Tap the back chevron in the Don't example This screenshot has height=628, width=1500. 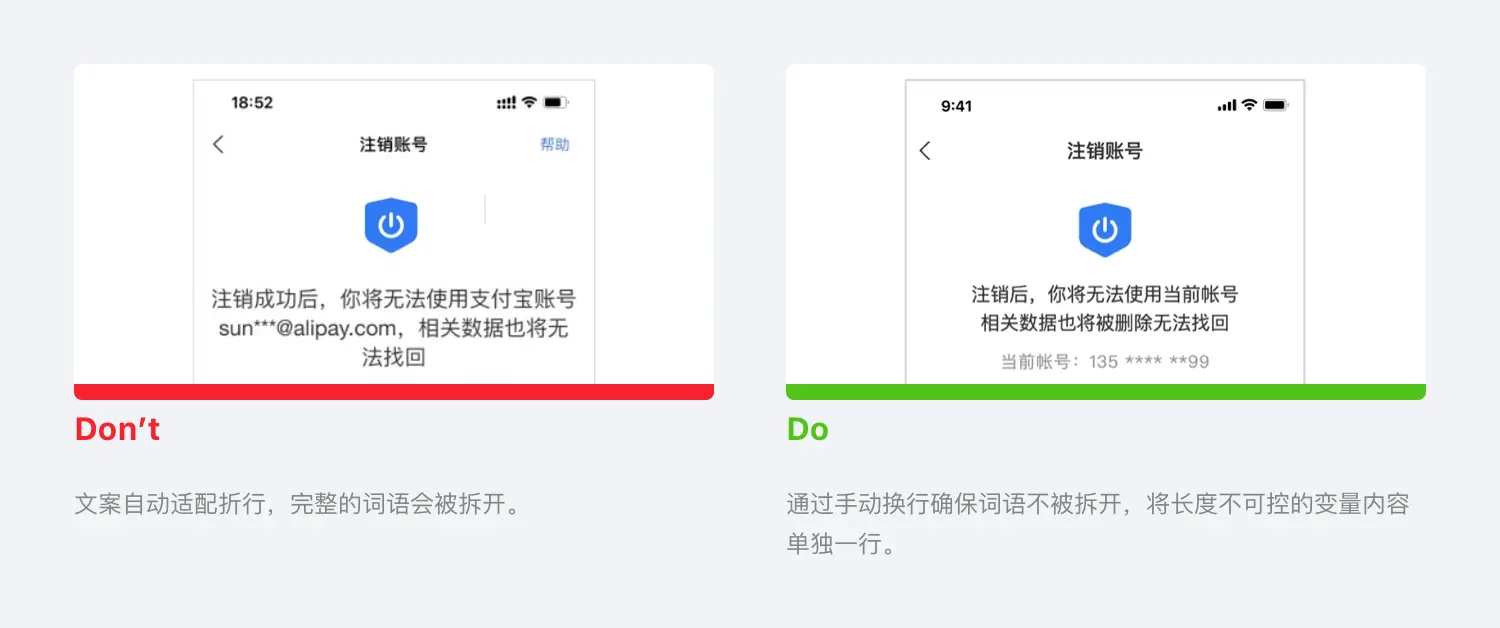pyautogui.click(x=218, y=144)
